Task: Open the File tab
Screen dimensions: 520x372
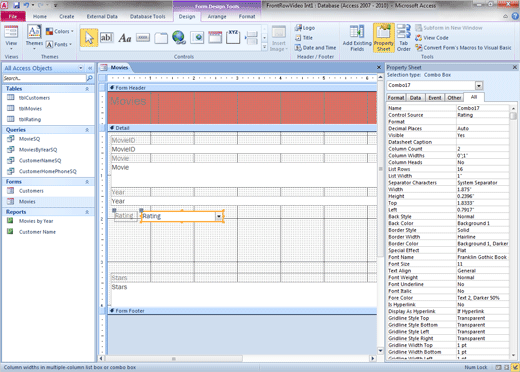Action: (x=13, y=16)
